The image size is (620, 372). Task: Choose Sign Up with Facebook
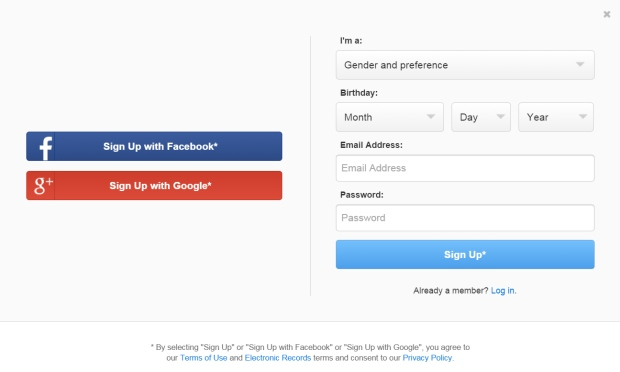(x=154, y=146)
